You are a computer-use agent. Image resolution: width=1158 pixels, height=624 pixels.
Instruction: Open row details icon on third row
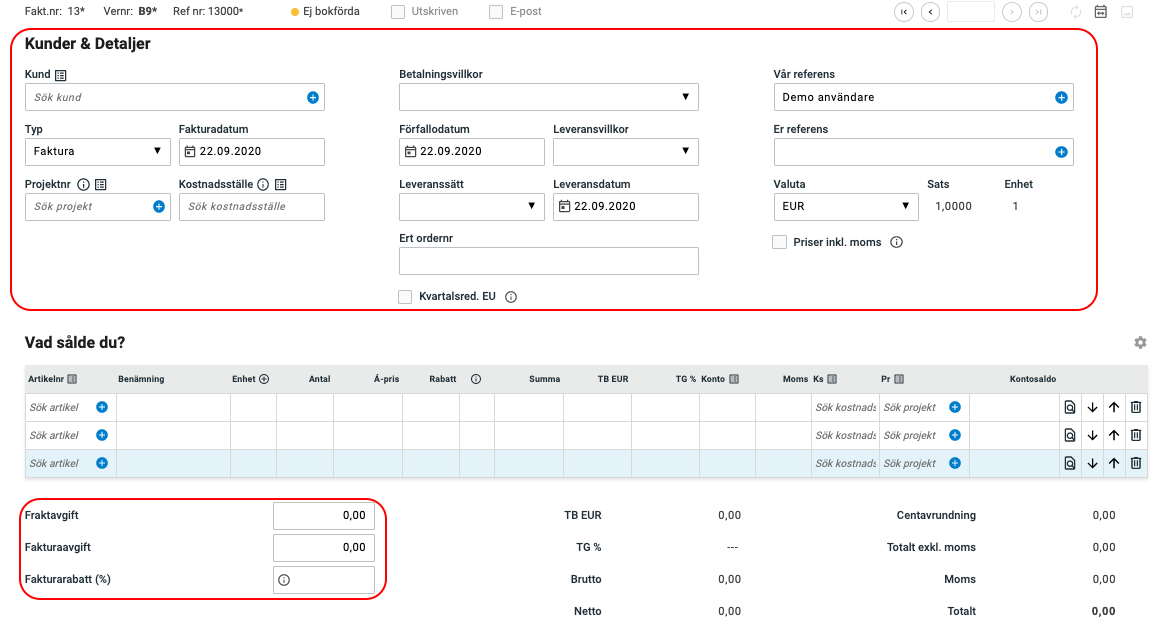[x=1069, y=464]
